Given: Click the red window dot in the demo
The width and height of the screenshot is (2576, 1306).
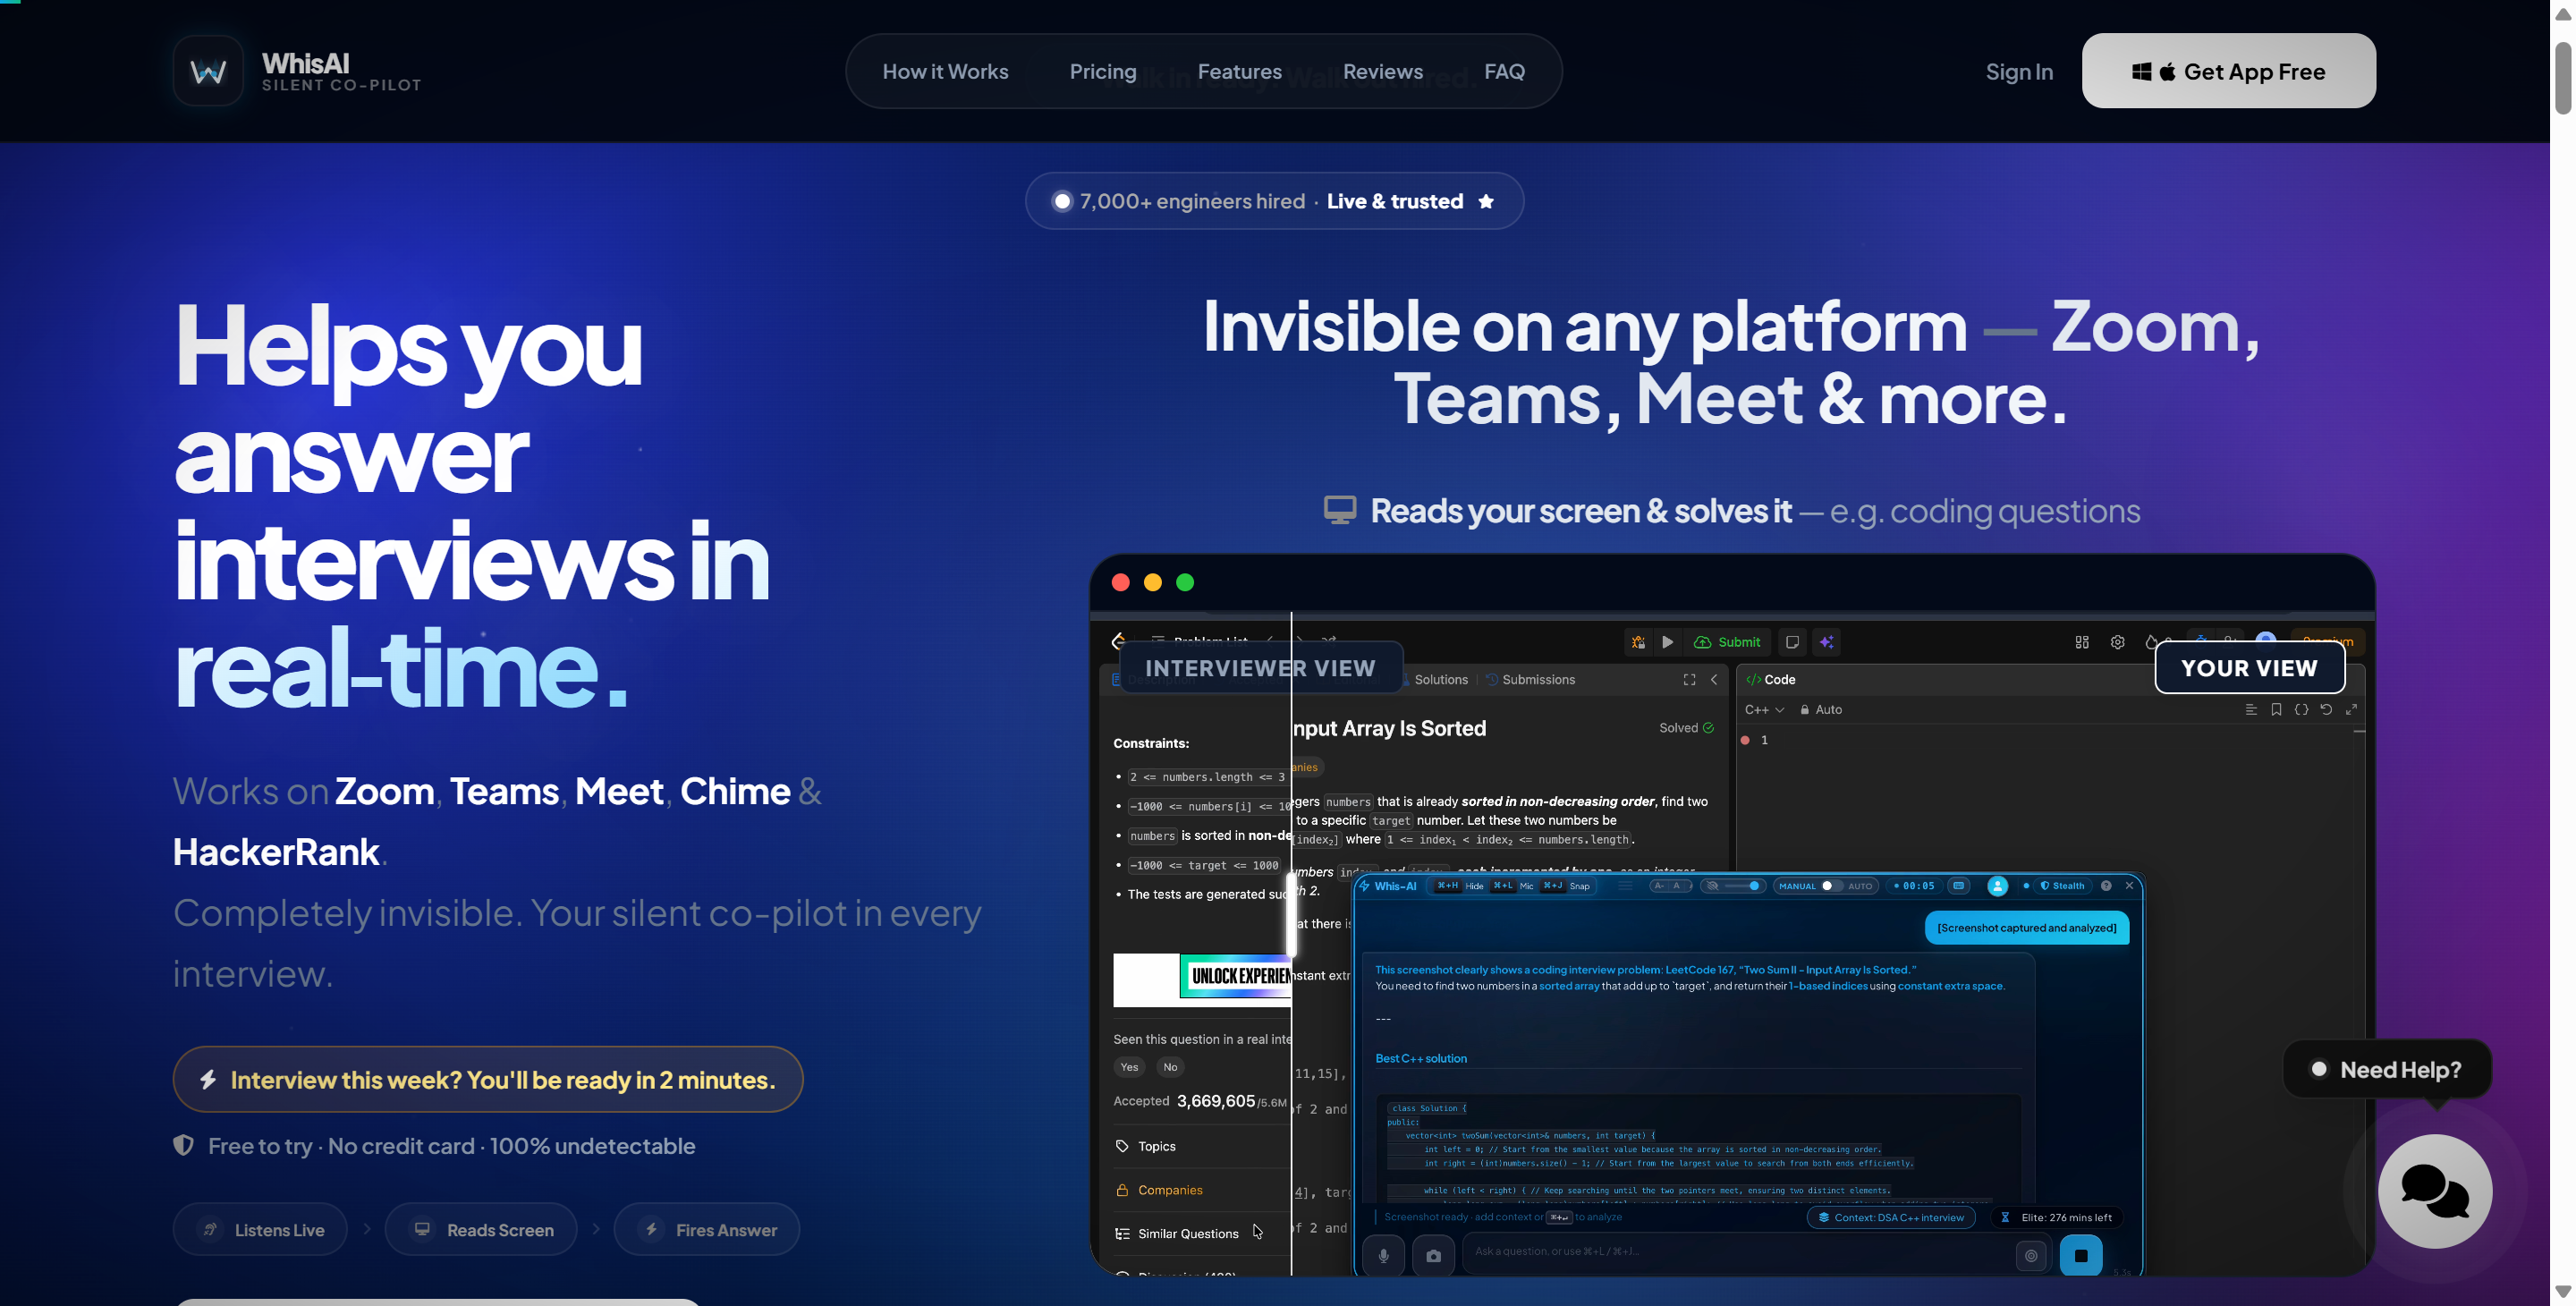Looking at the screenshot, I should pos(1121,582).
